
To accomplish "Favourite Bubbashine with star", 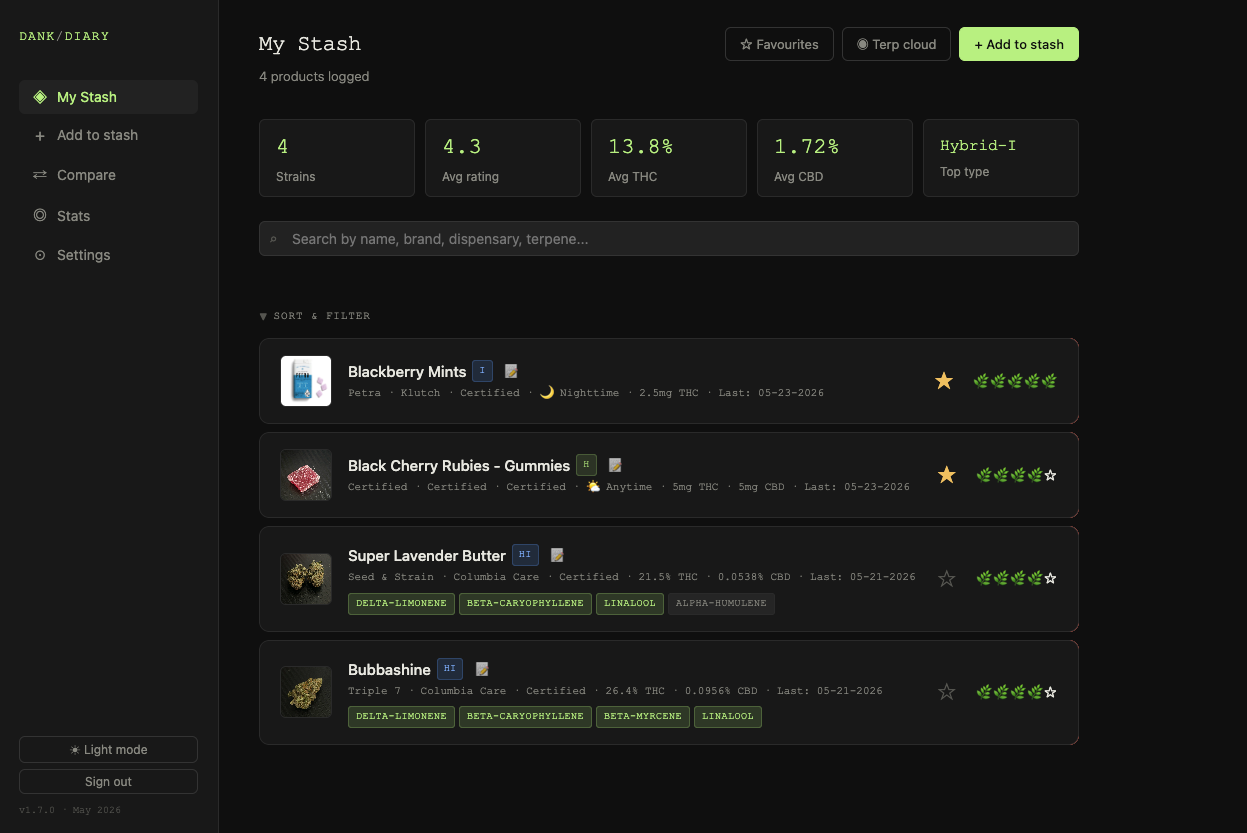I will pos(947,692).
